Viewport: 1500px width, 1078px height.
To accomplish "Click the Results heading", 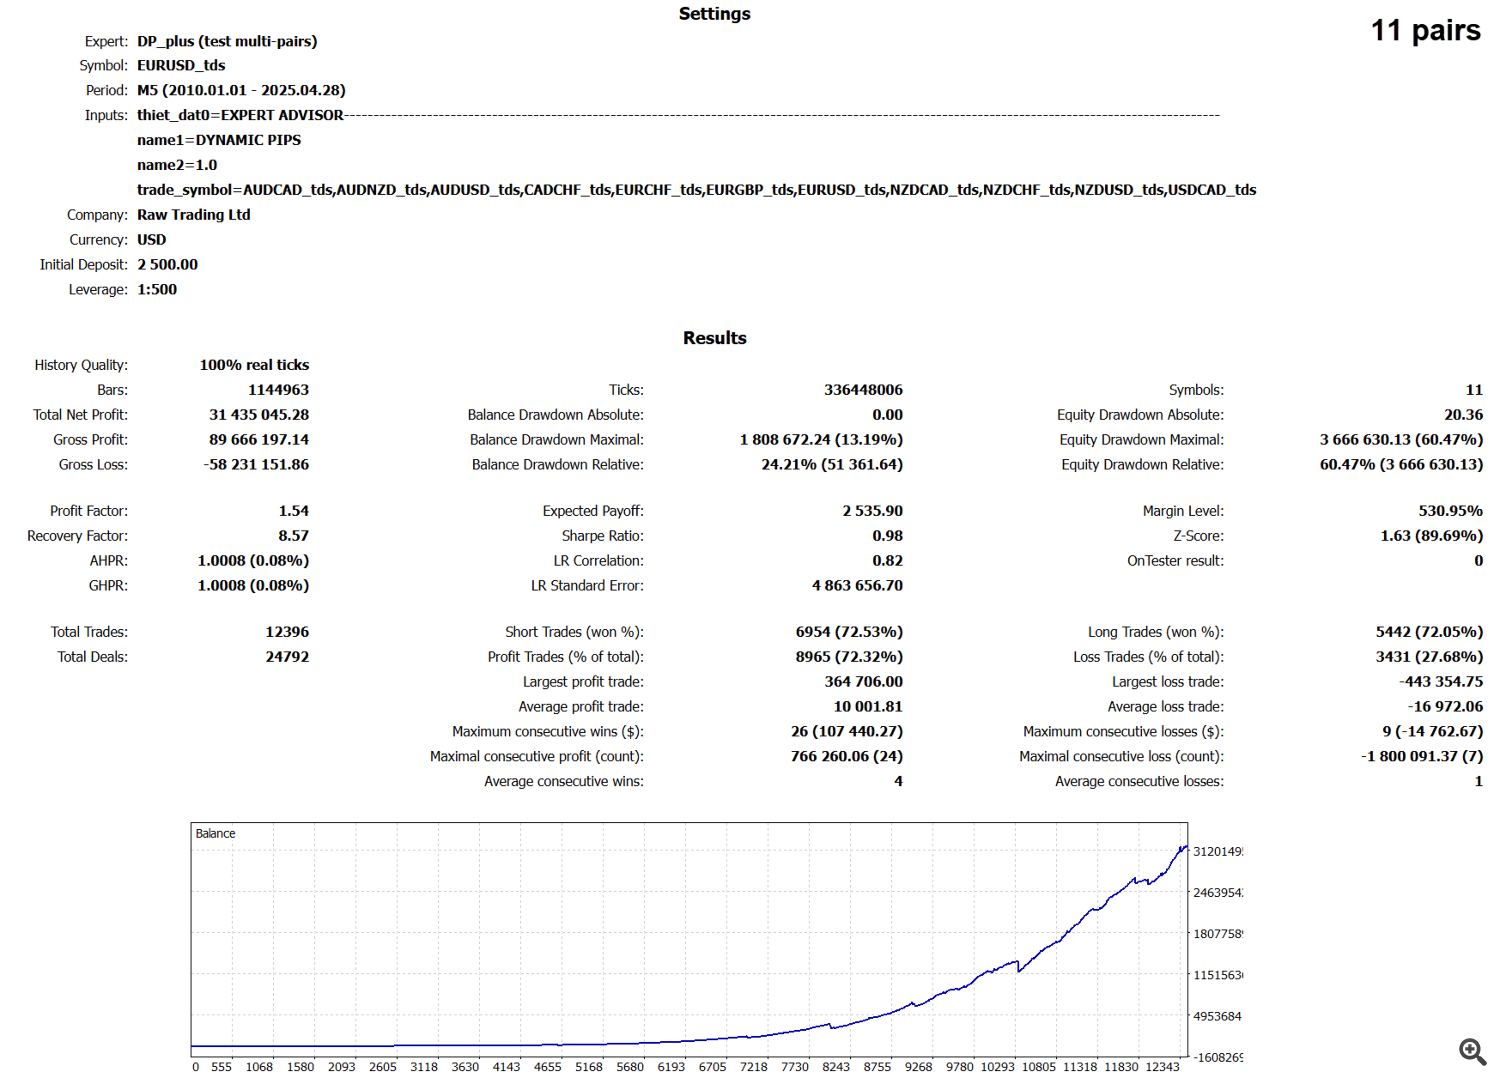I will pos(714,338).
